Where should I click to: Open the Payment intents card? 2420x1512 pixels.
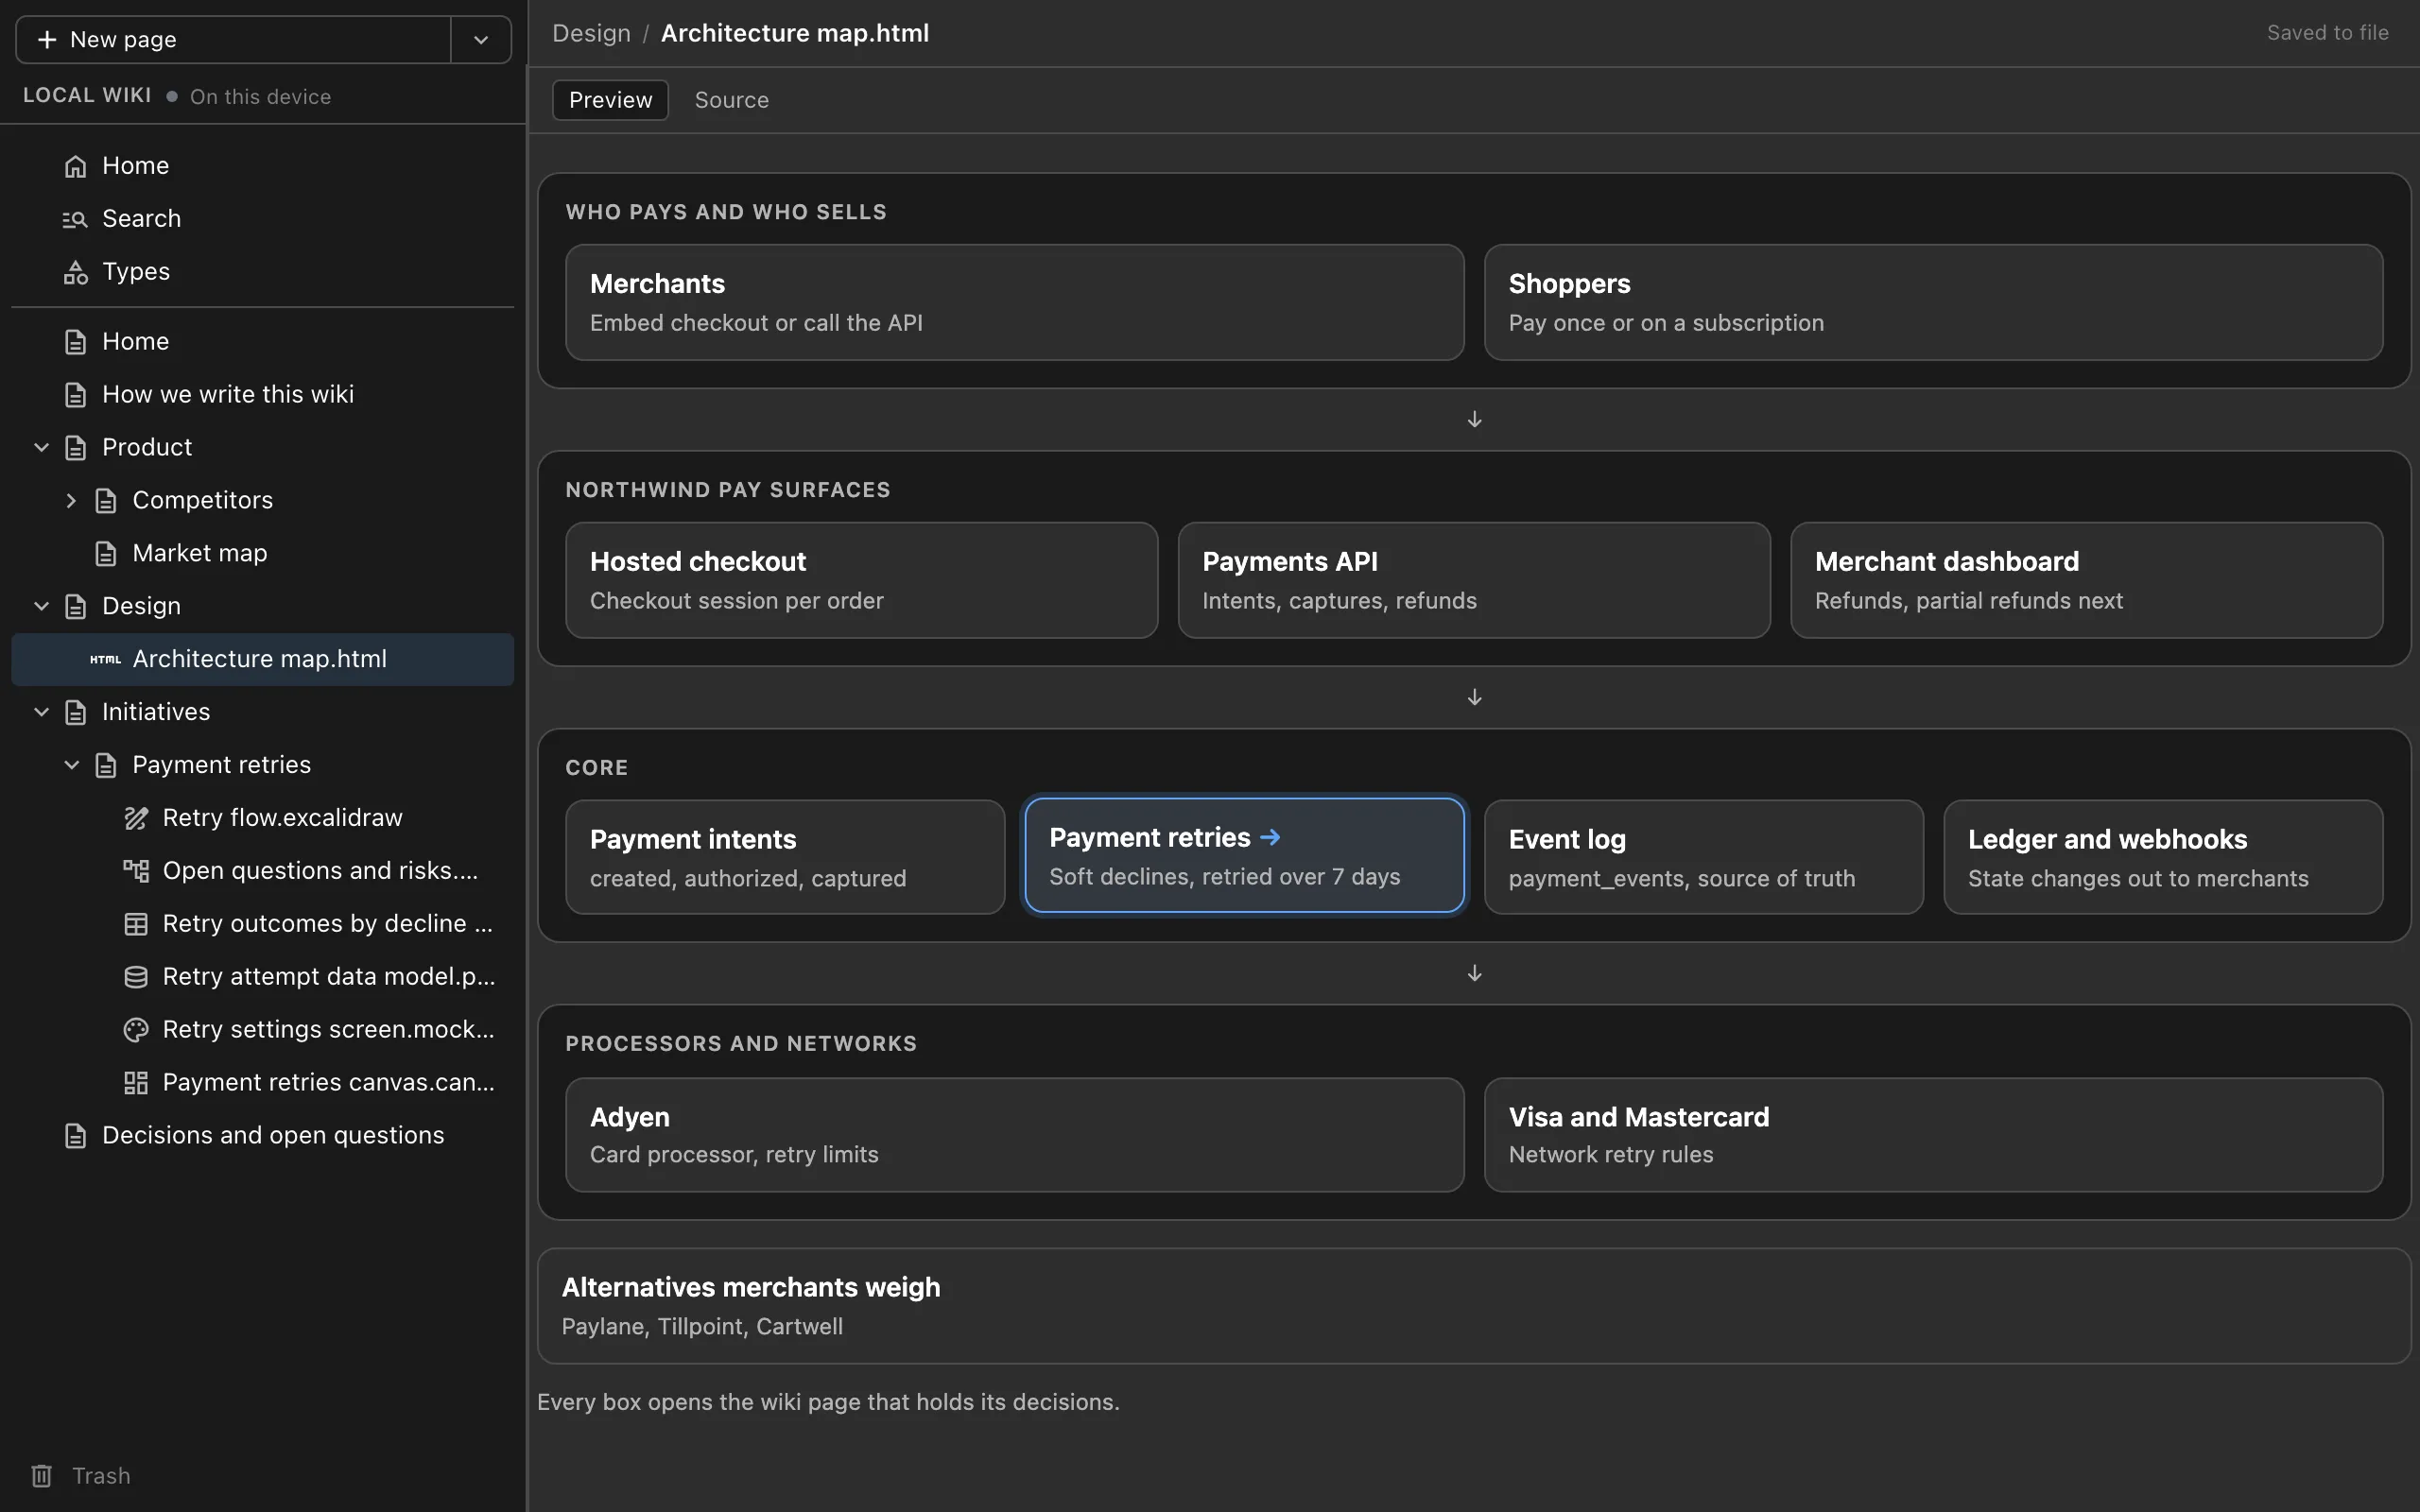point(785,858)
